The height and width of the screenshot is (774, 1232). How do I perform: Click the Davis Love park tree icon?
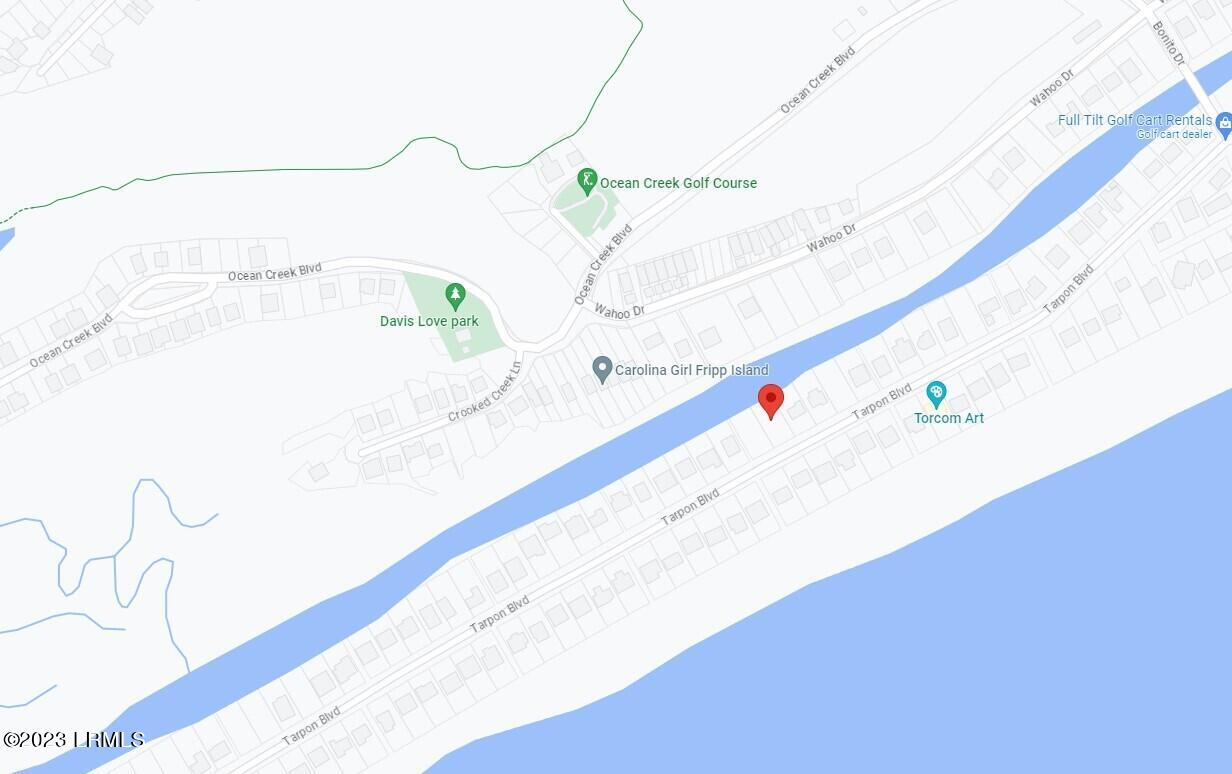(x=456, y=296)
